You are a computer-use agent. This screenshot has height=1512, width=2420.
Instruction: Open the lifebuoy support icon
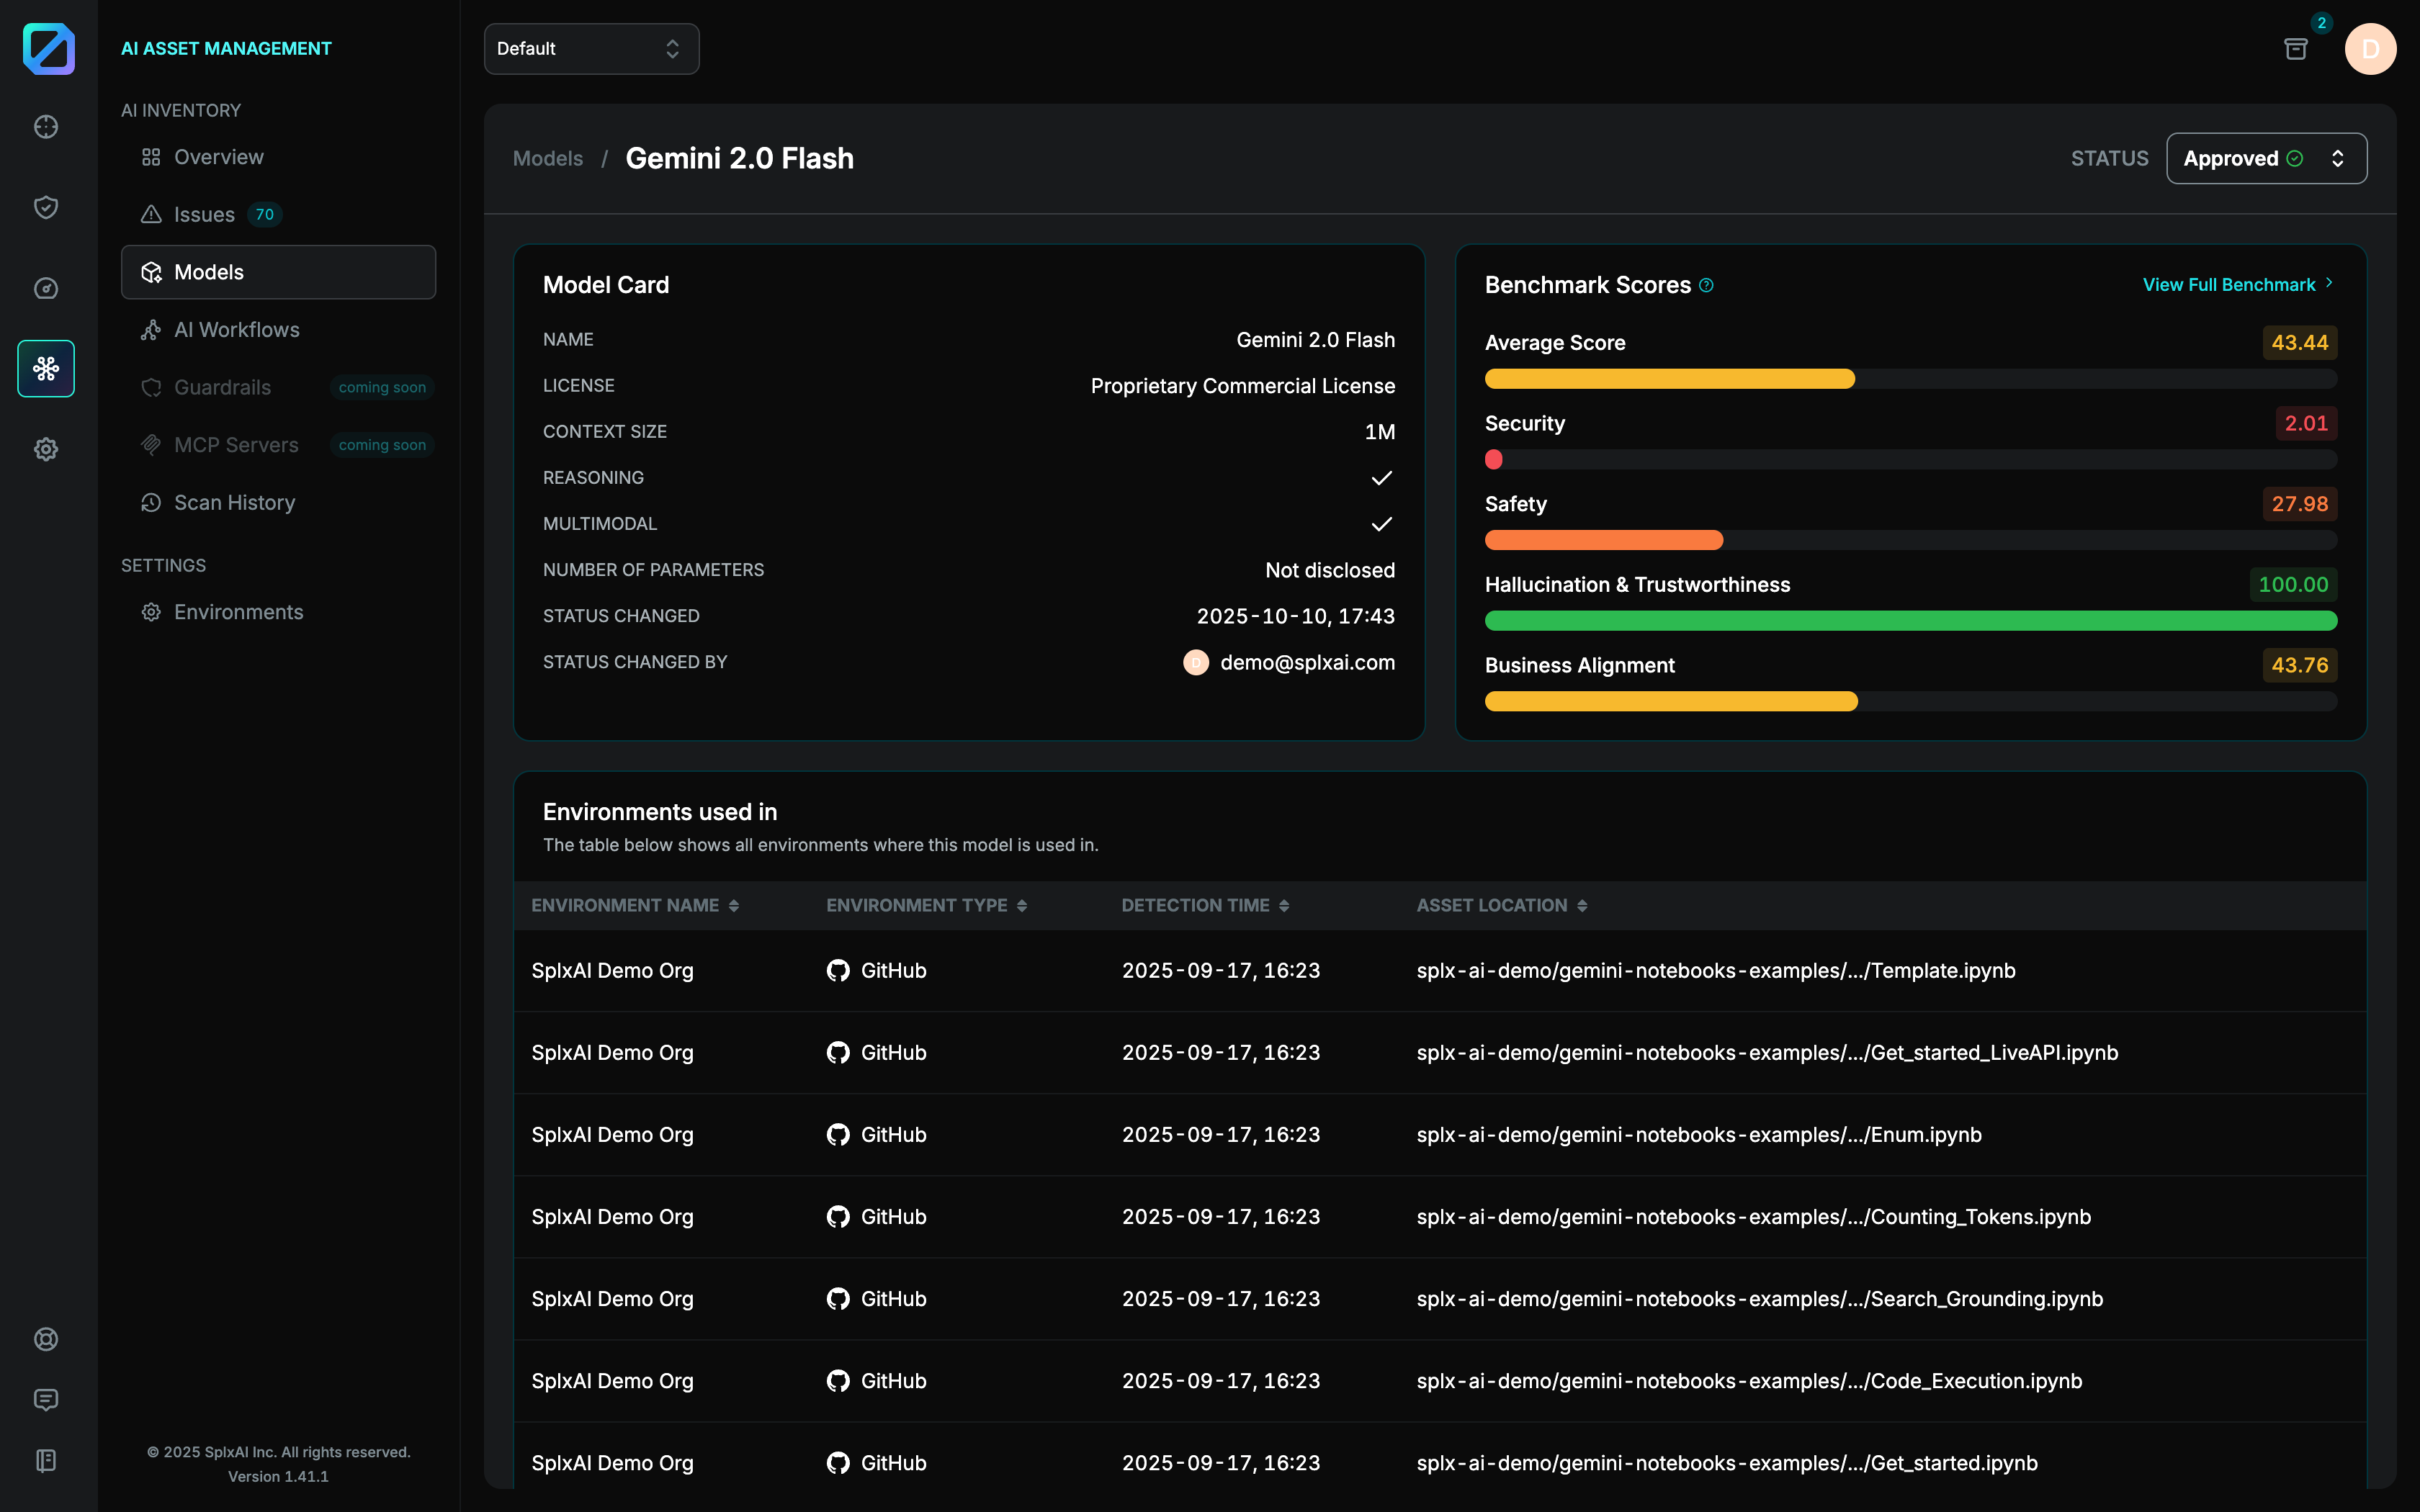coord(46,1339)
